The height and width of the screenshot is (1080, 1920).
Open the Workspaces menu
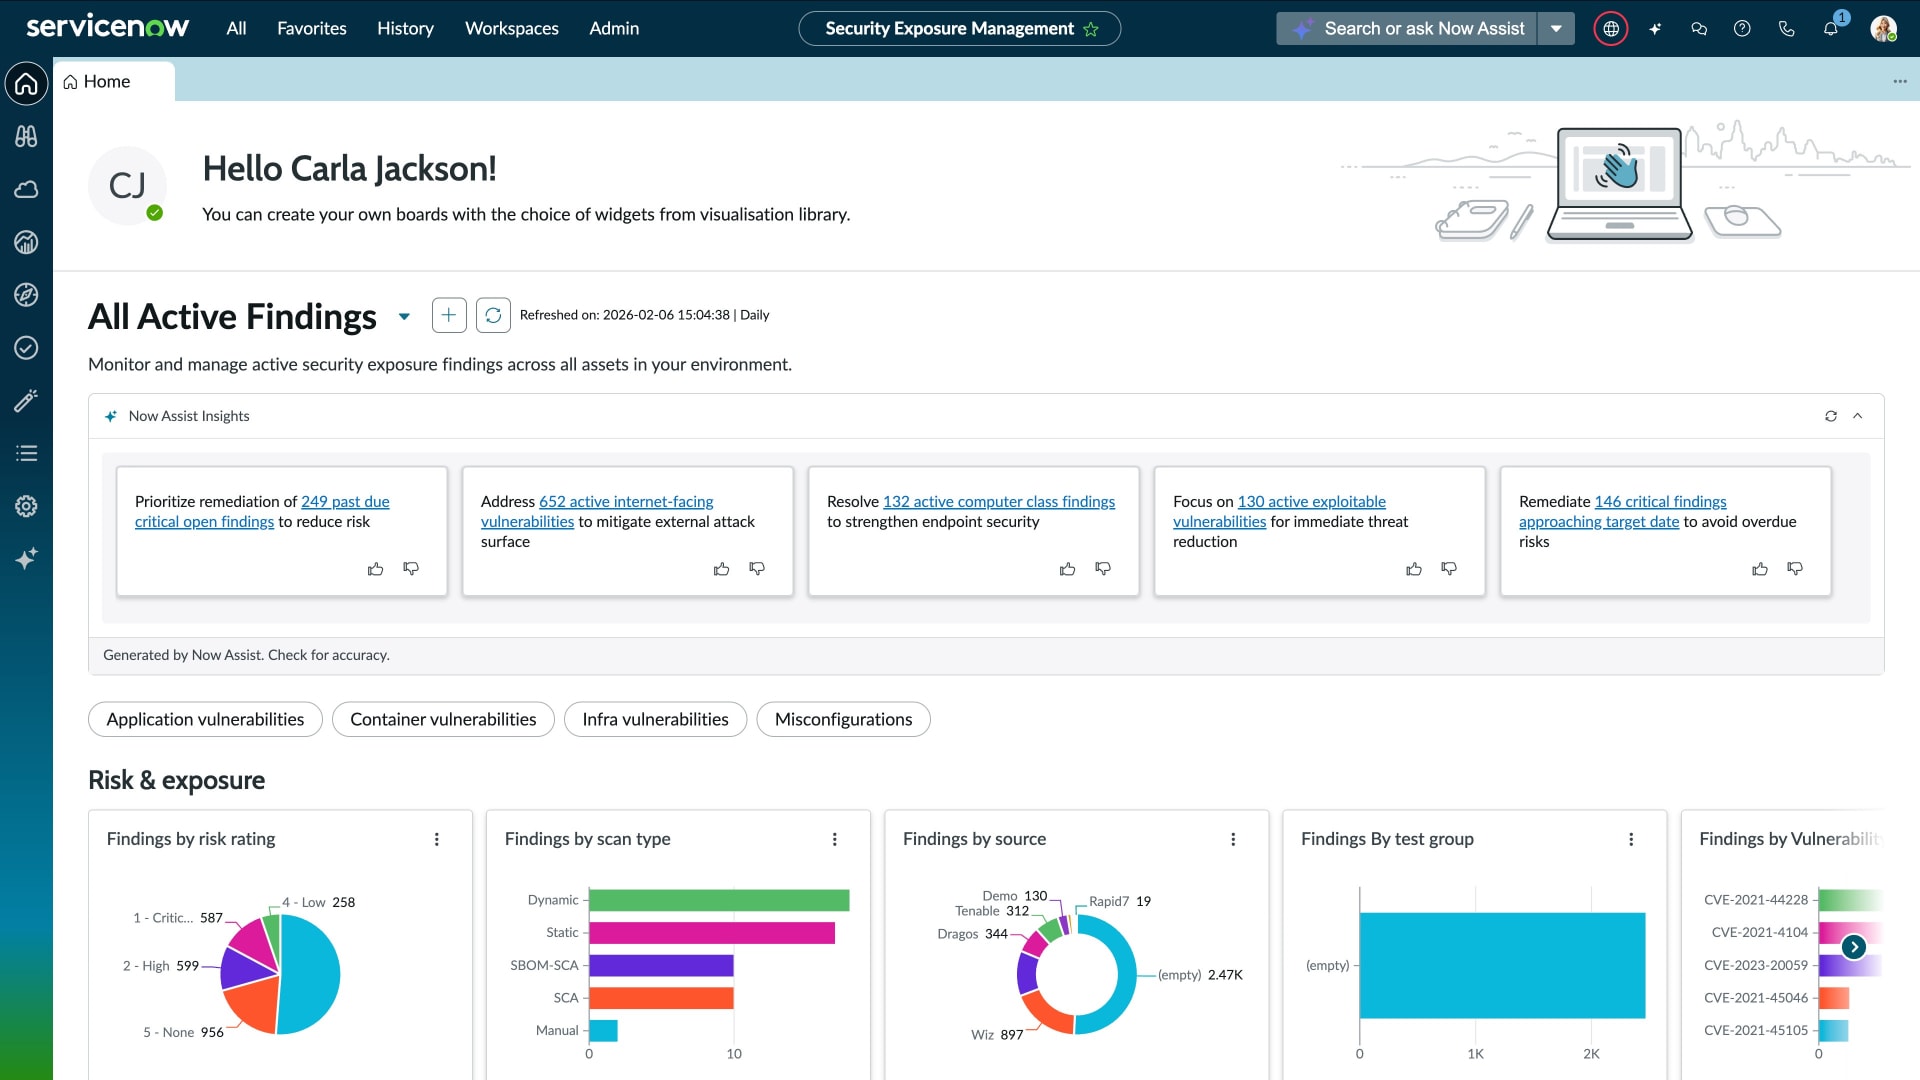click(x=511, y=28)
